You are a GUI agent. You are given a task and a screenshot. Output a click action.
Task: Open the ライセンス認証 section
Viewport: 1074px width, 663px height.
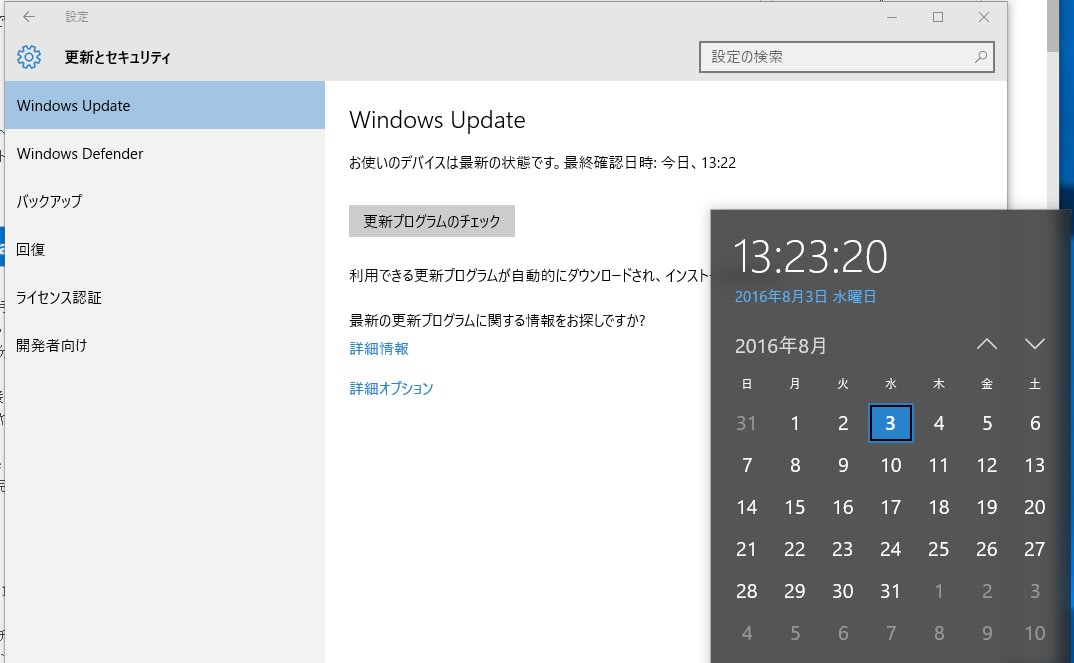pyautogui.click(x=164, y=297)
